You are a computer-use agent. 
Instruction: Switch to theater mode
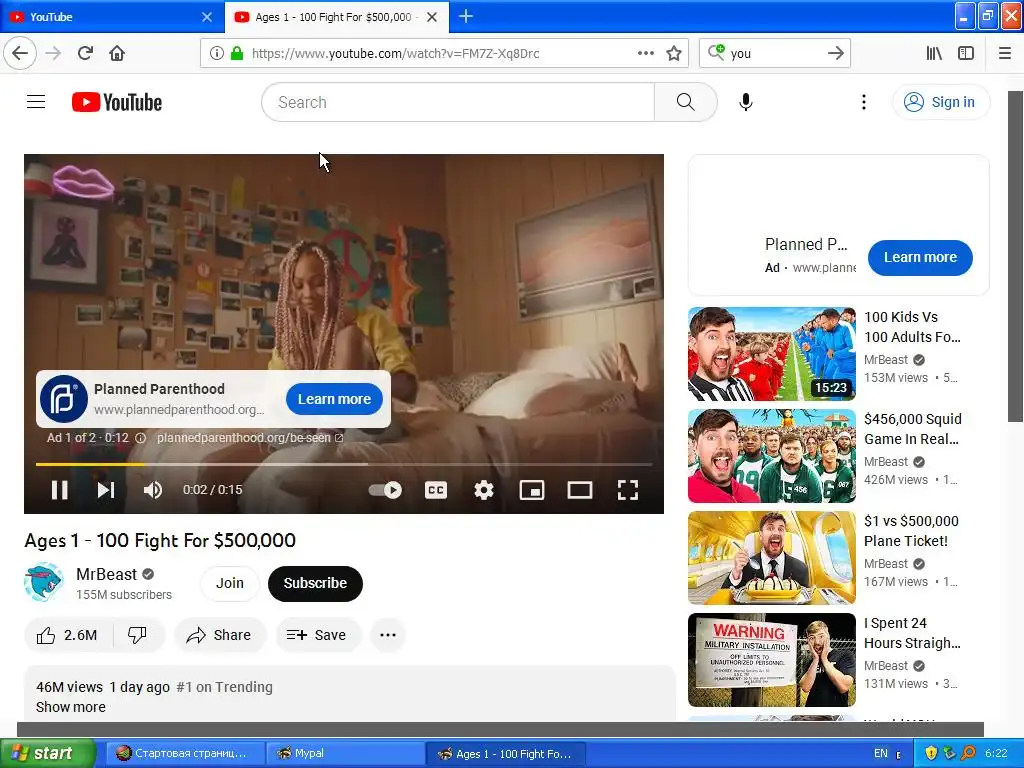pos(579,490)
